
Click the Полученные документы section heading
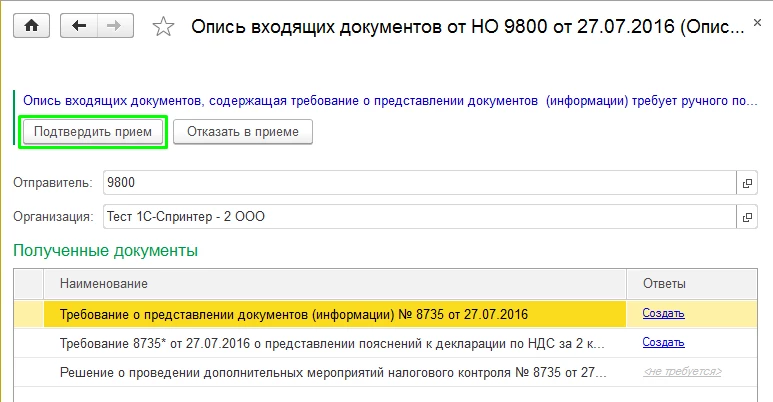(x=105, y=250)
